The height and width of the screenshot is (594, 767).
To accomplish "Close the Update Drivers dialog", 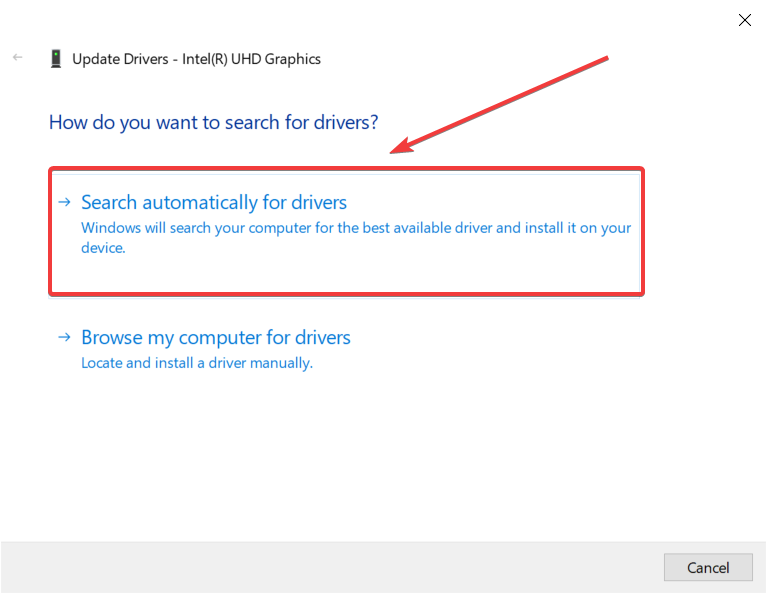I will tap(744, 20).
